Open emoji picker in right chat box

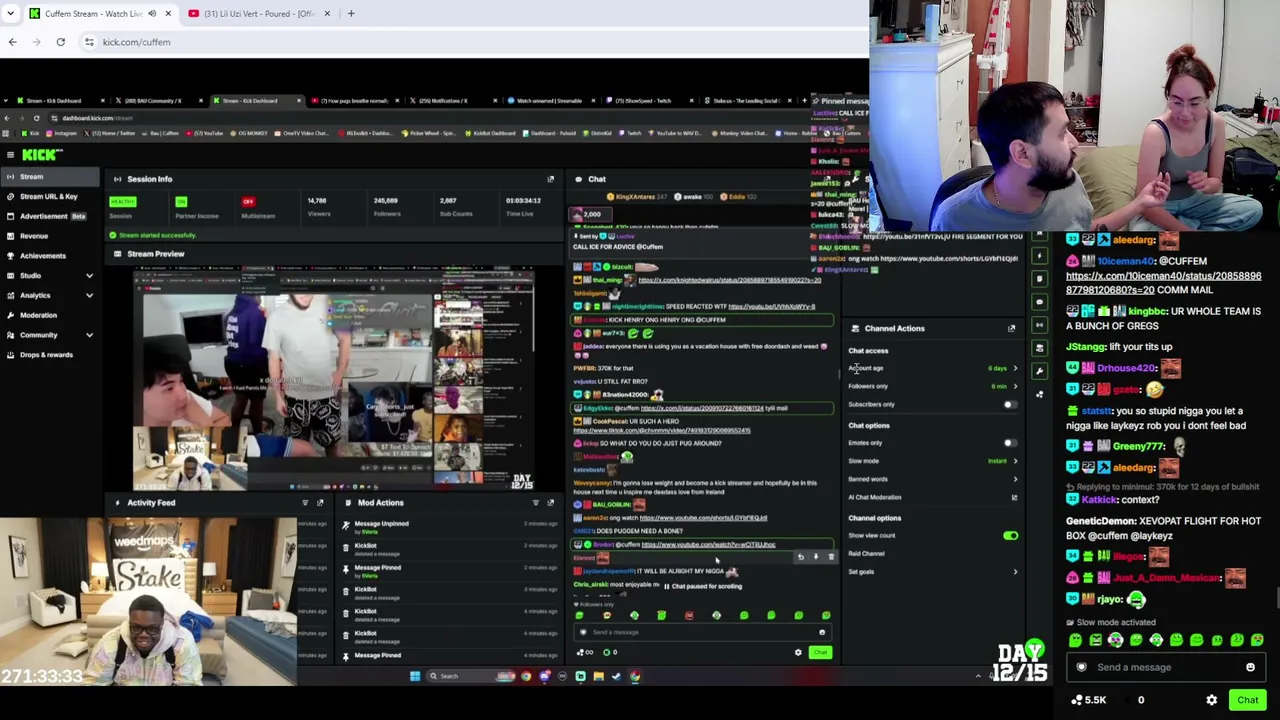[x=1250, y=667]
